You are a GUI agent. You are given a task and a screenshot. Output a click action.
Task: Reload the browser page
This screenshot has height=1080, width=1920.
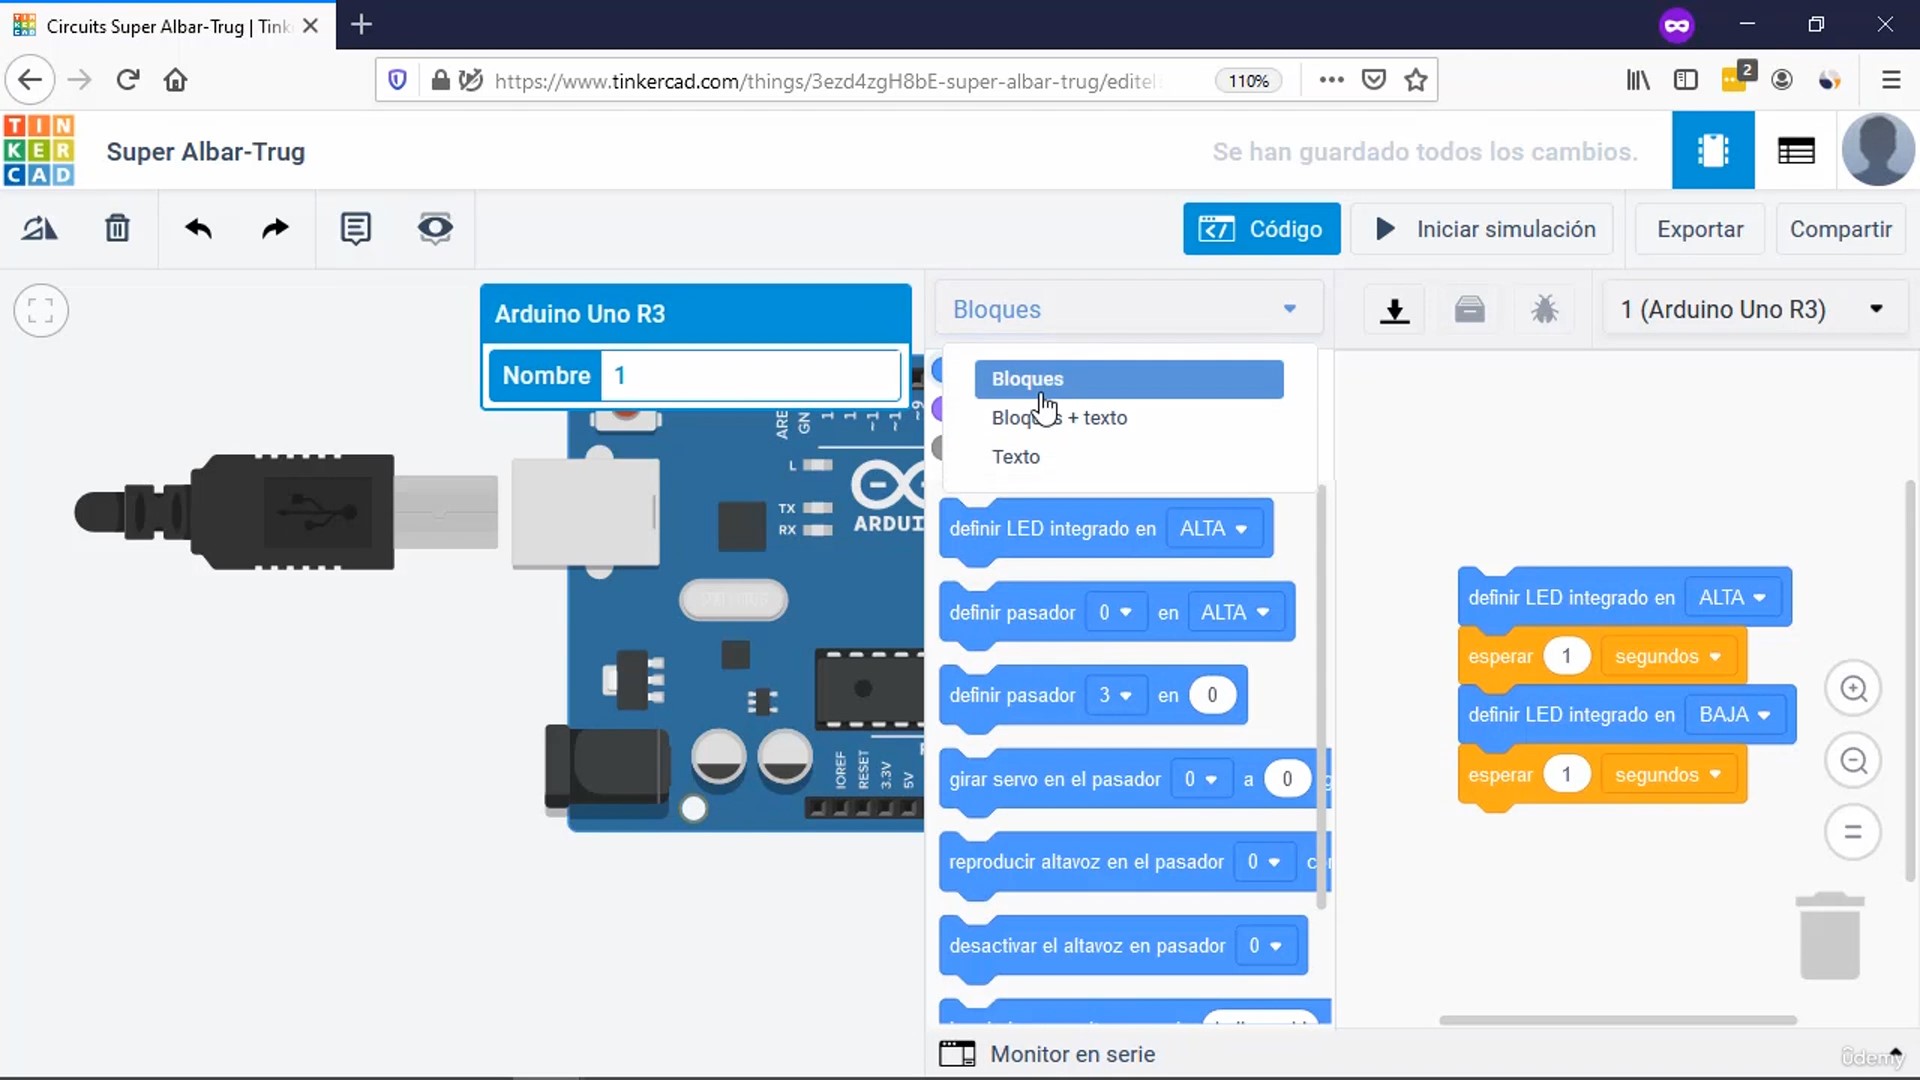click(x=127, y=80)
